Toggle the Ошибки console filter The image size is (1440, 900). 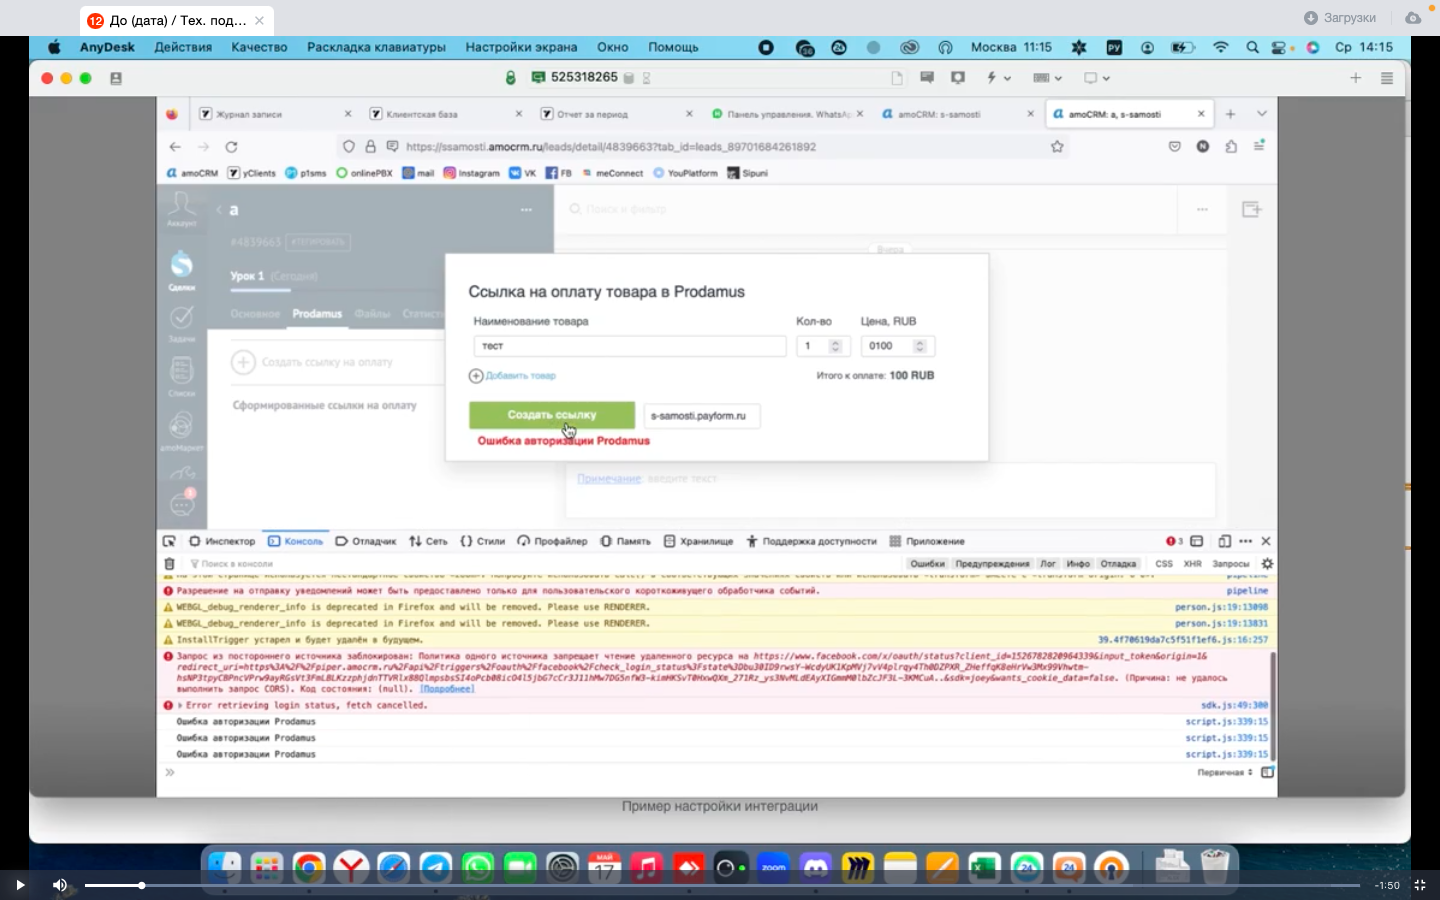click(927, 564)
